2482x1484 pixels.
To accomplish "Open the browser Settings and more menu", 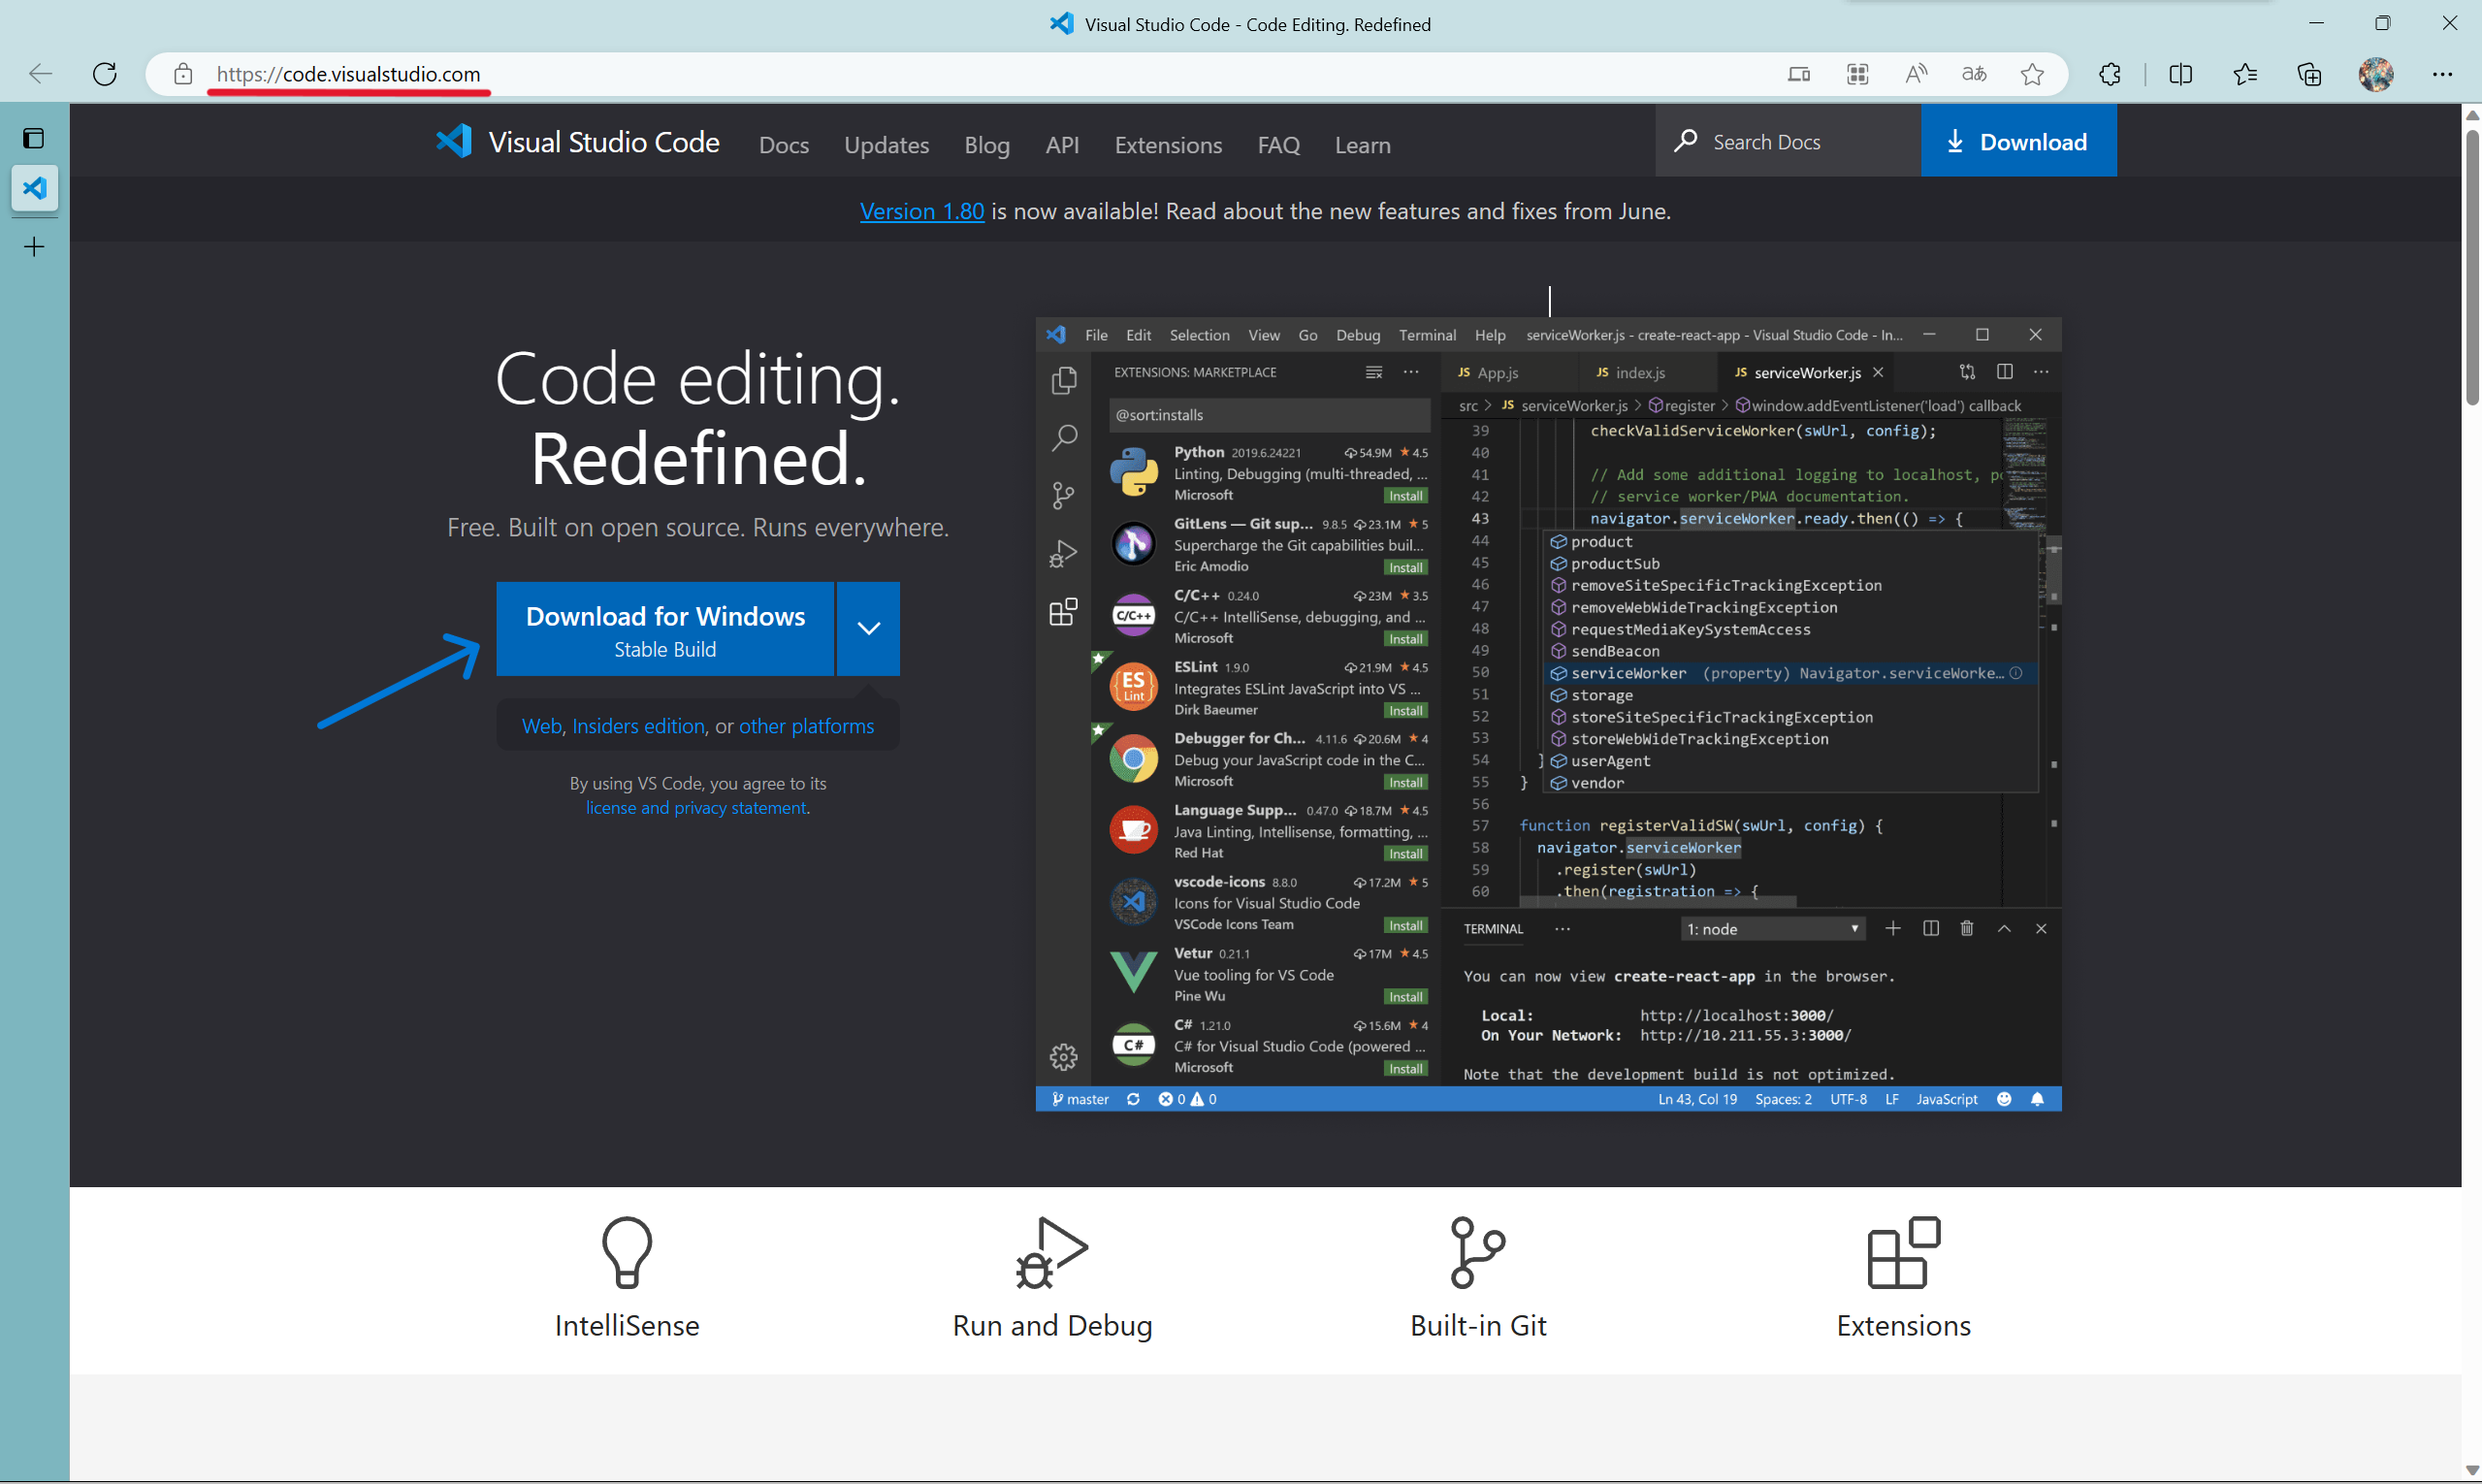I will point(2442,74).
